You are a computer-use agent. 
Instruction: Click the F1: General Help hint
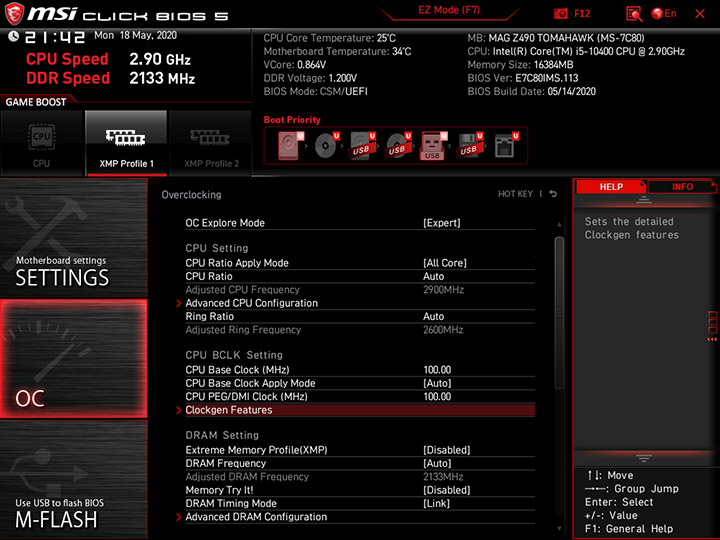pos(629,529)
